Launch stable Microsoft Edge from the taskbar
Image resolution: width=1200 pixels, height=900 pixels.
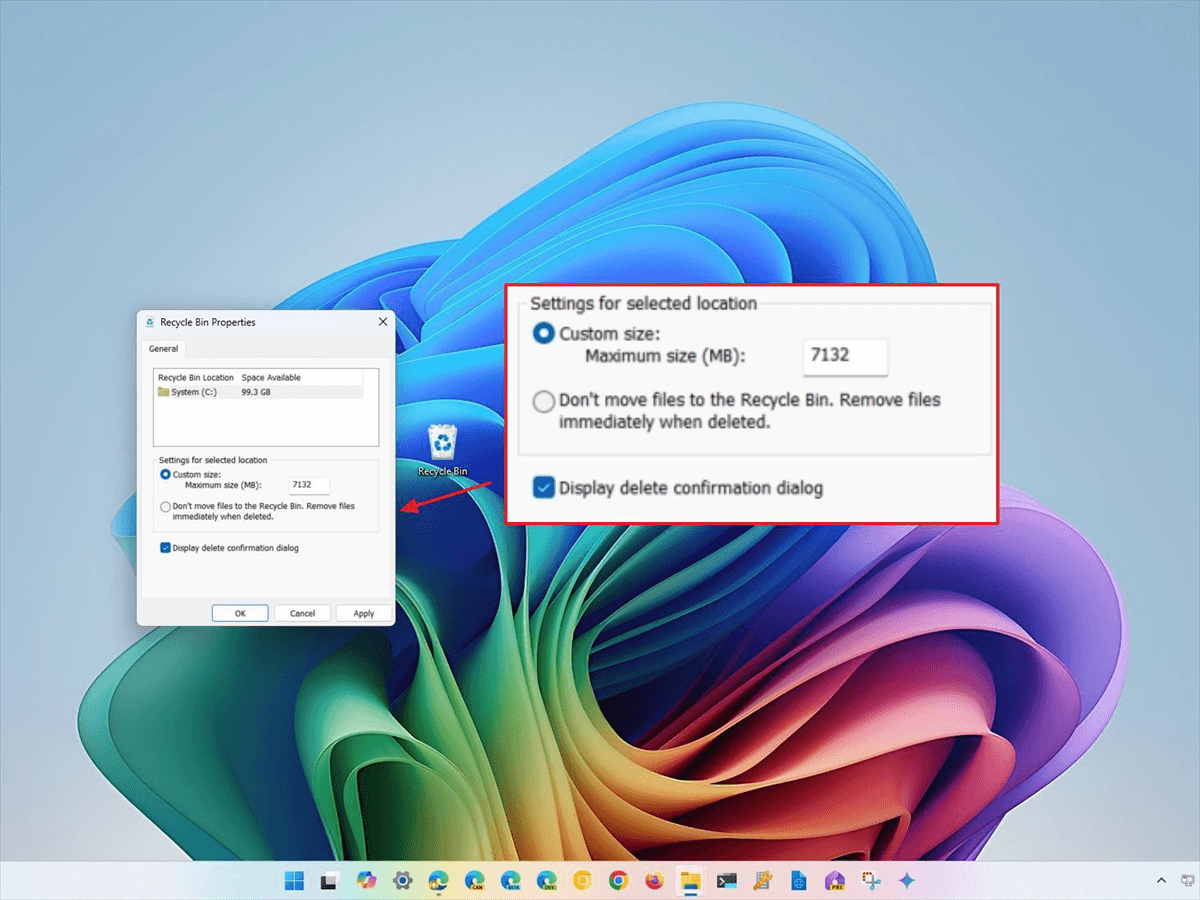click(x=438, y=880)
